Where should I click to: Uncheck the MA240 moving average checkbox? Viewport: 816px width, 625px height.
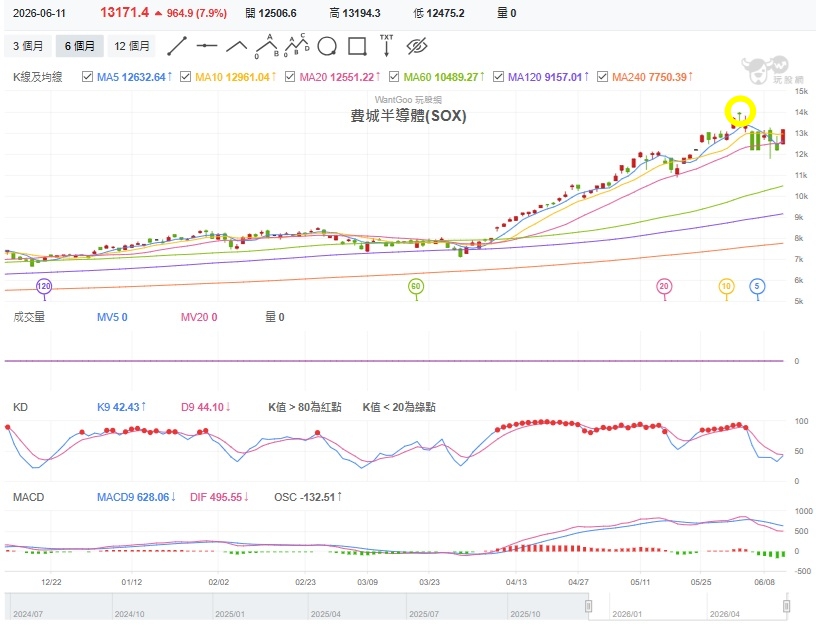point(602,77)
